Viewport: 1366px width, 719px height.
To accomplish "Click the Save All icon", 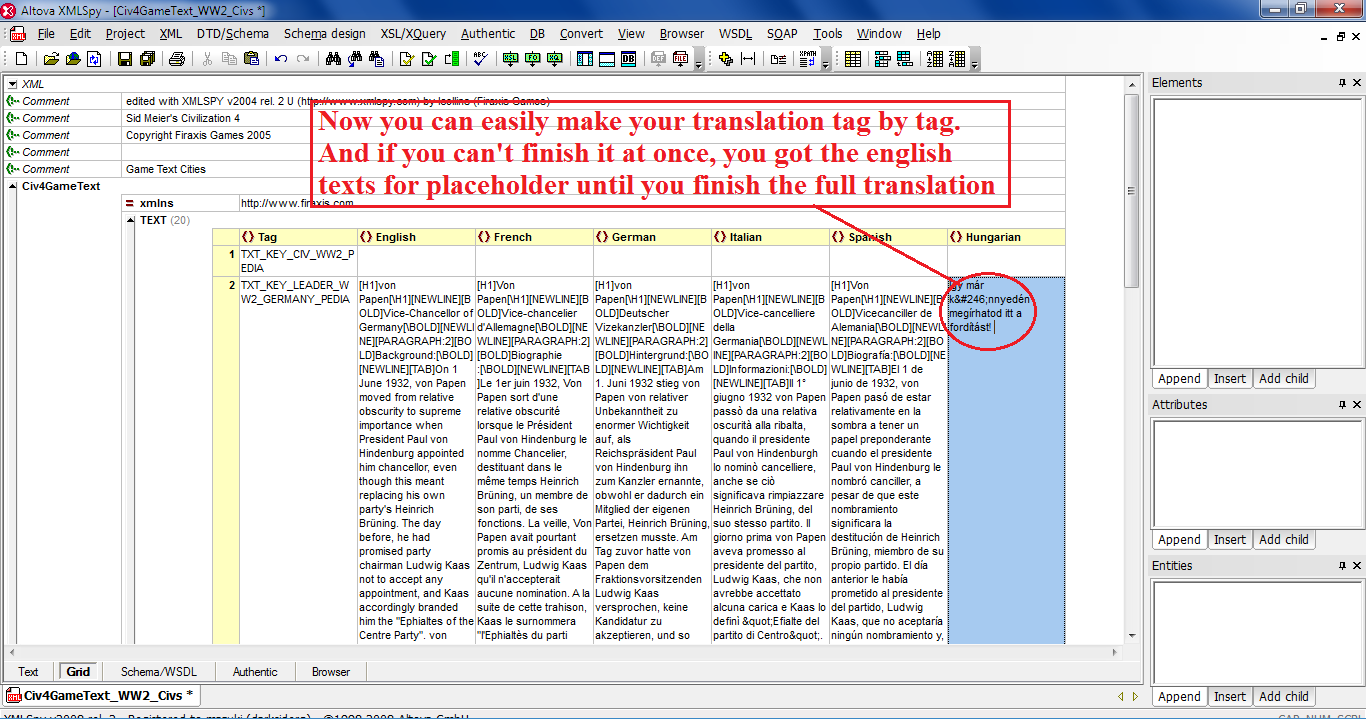I will [148, 59].
